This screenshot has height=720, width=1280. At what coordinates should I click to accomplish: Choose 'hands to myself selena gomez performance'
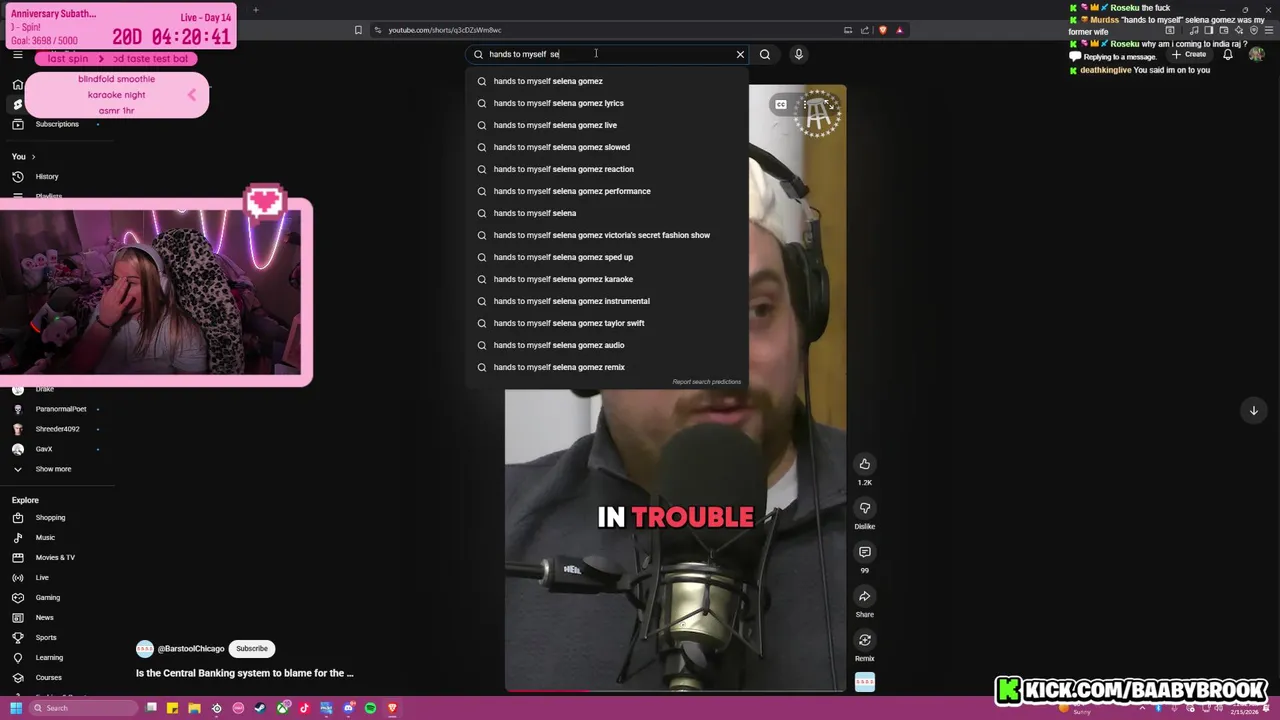(607, 191)
